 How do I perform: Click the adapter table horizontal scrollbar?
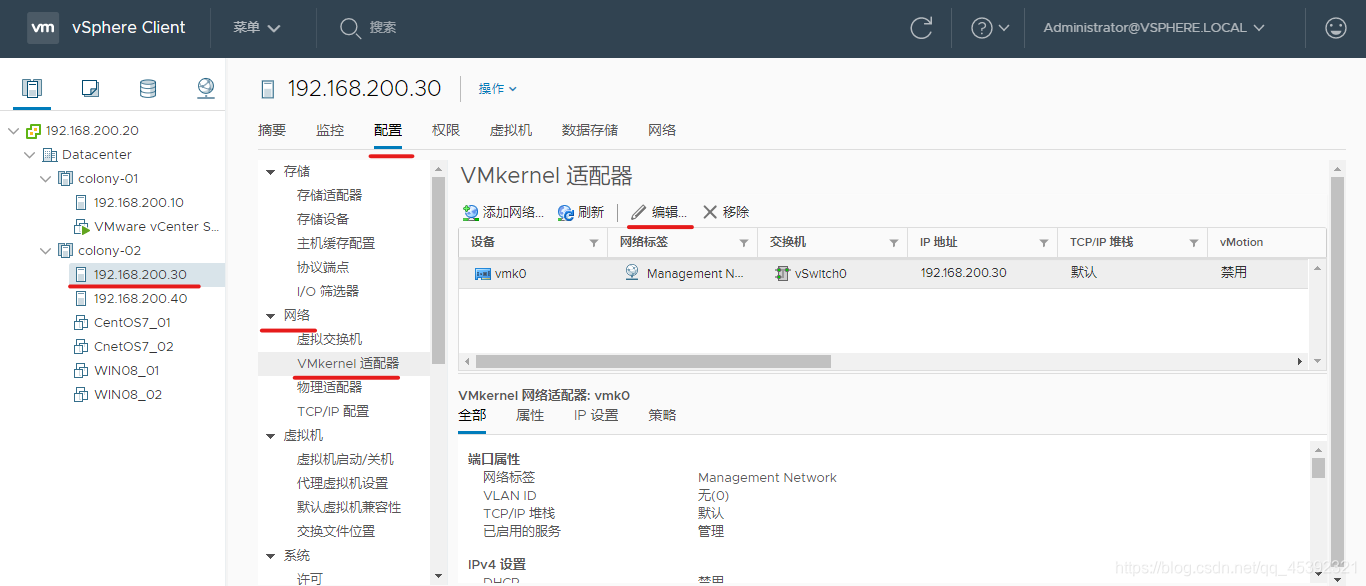coord(653,361)
